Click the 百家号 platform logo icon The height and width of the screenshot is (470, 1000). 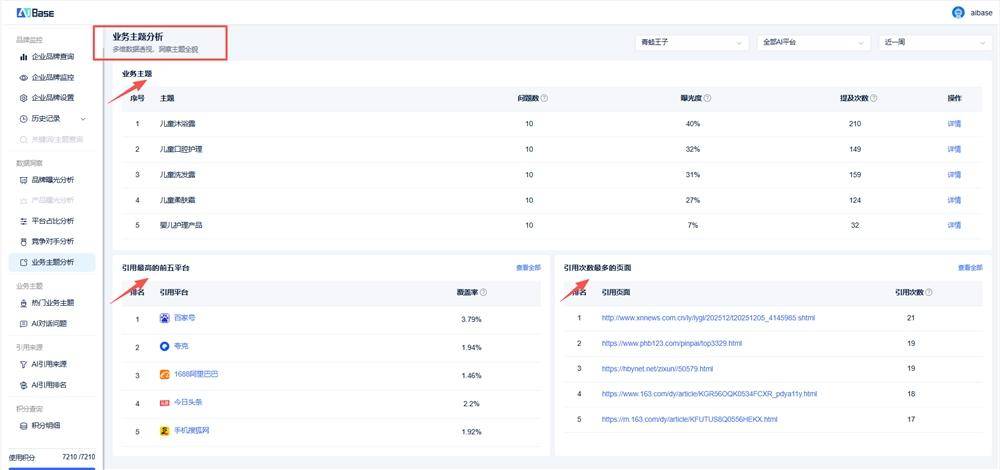[165, 318]
